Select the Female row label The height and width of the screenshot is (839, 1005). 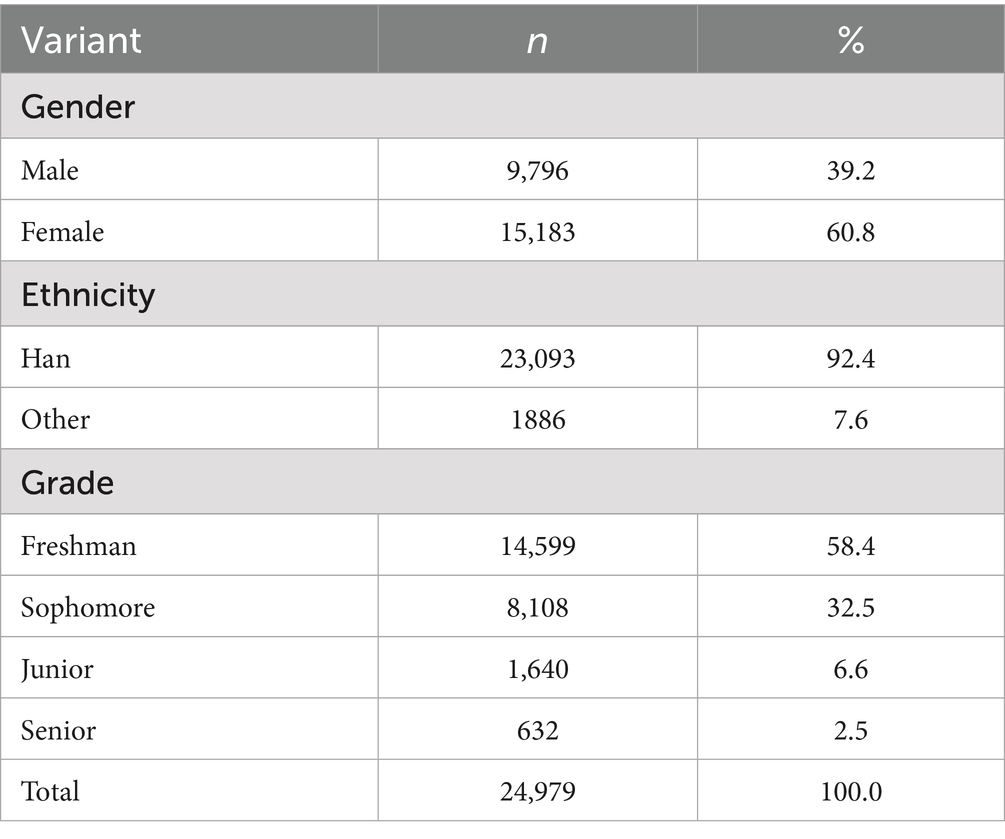point(62,232)
